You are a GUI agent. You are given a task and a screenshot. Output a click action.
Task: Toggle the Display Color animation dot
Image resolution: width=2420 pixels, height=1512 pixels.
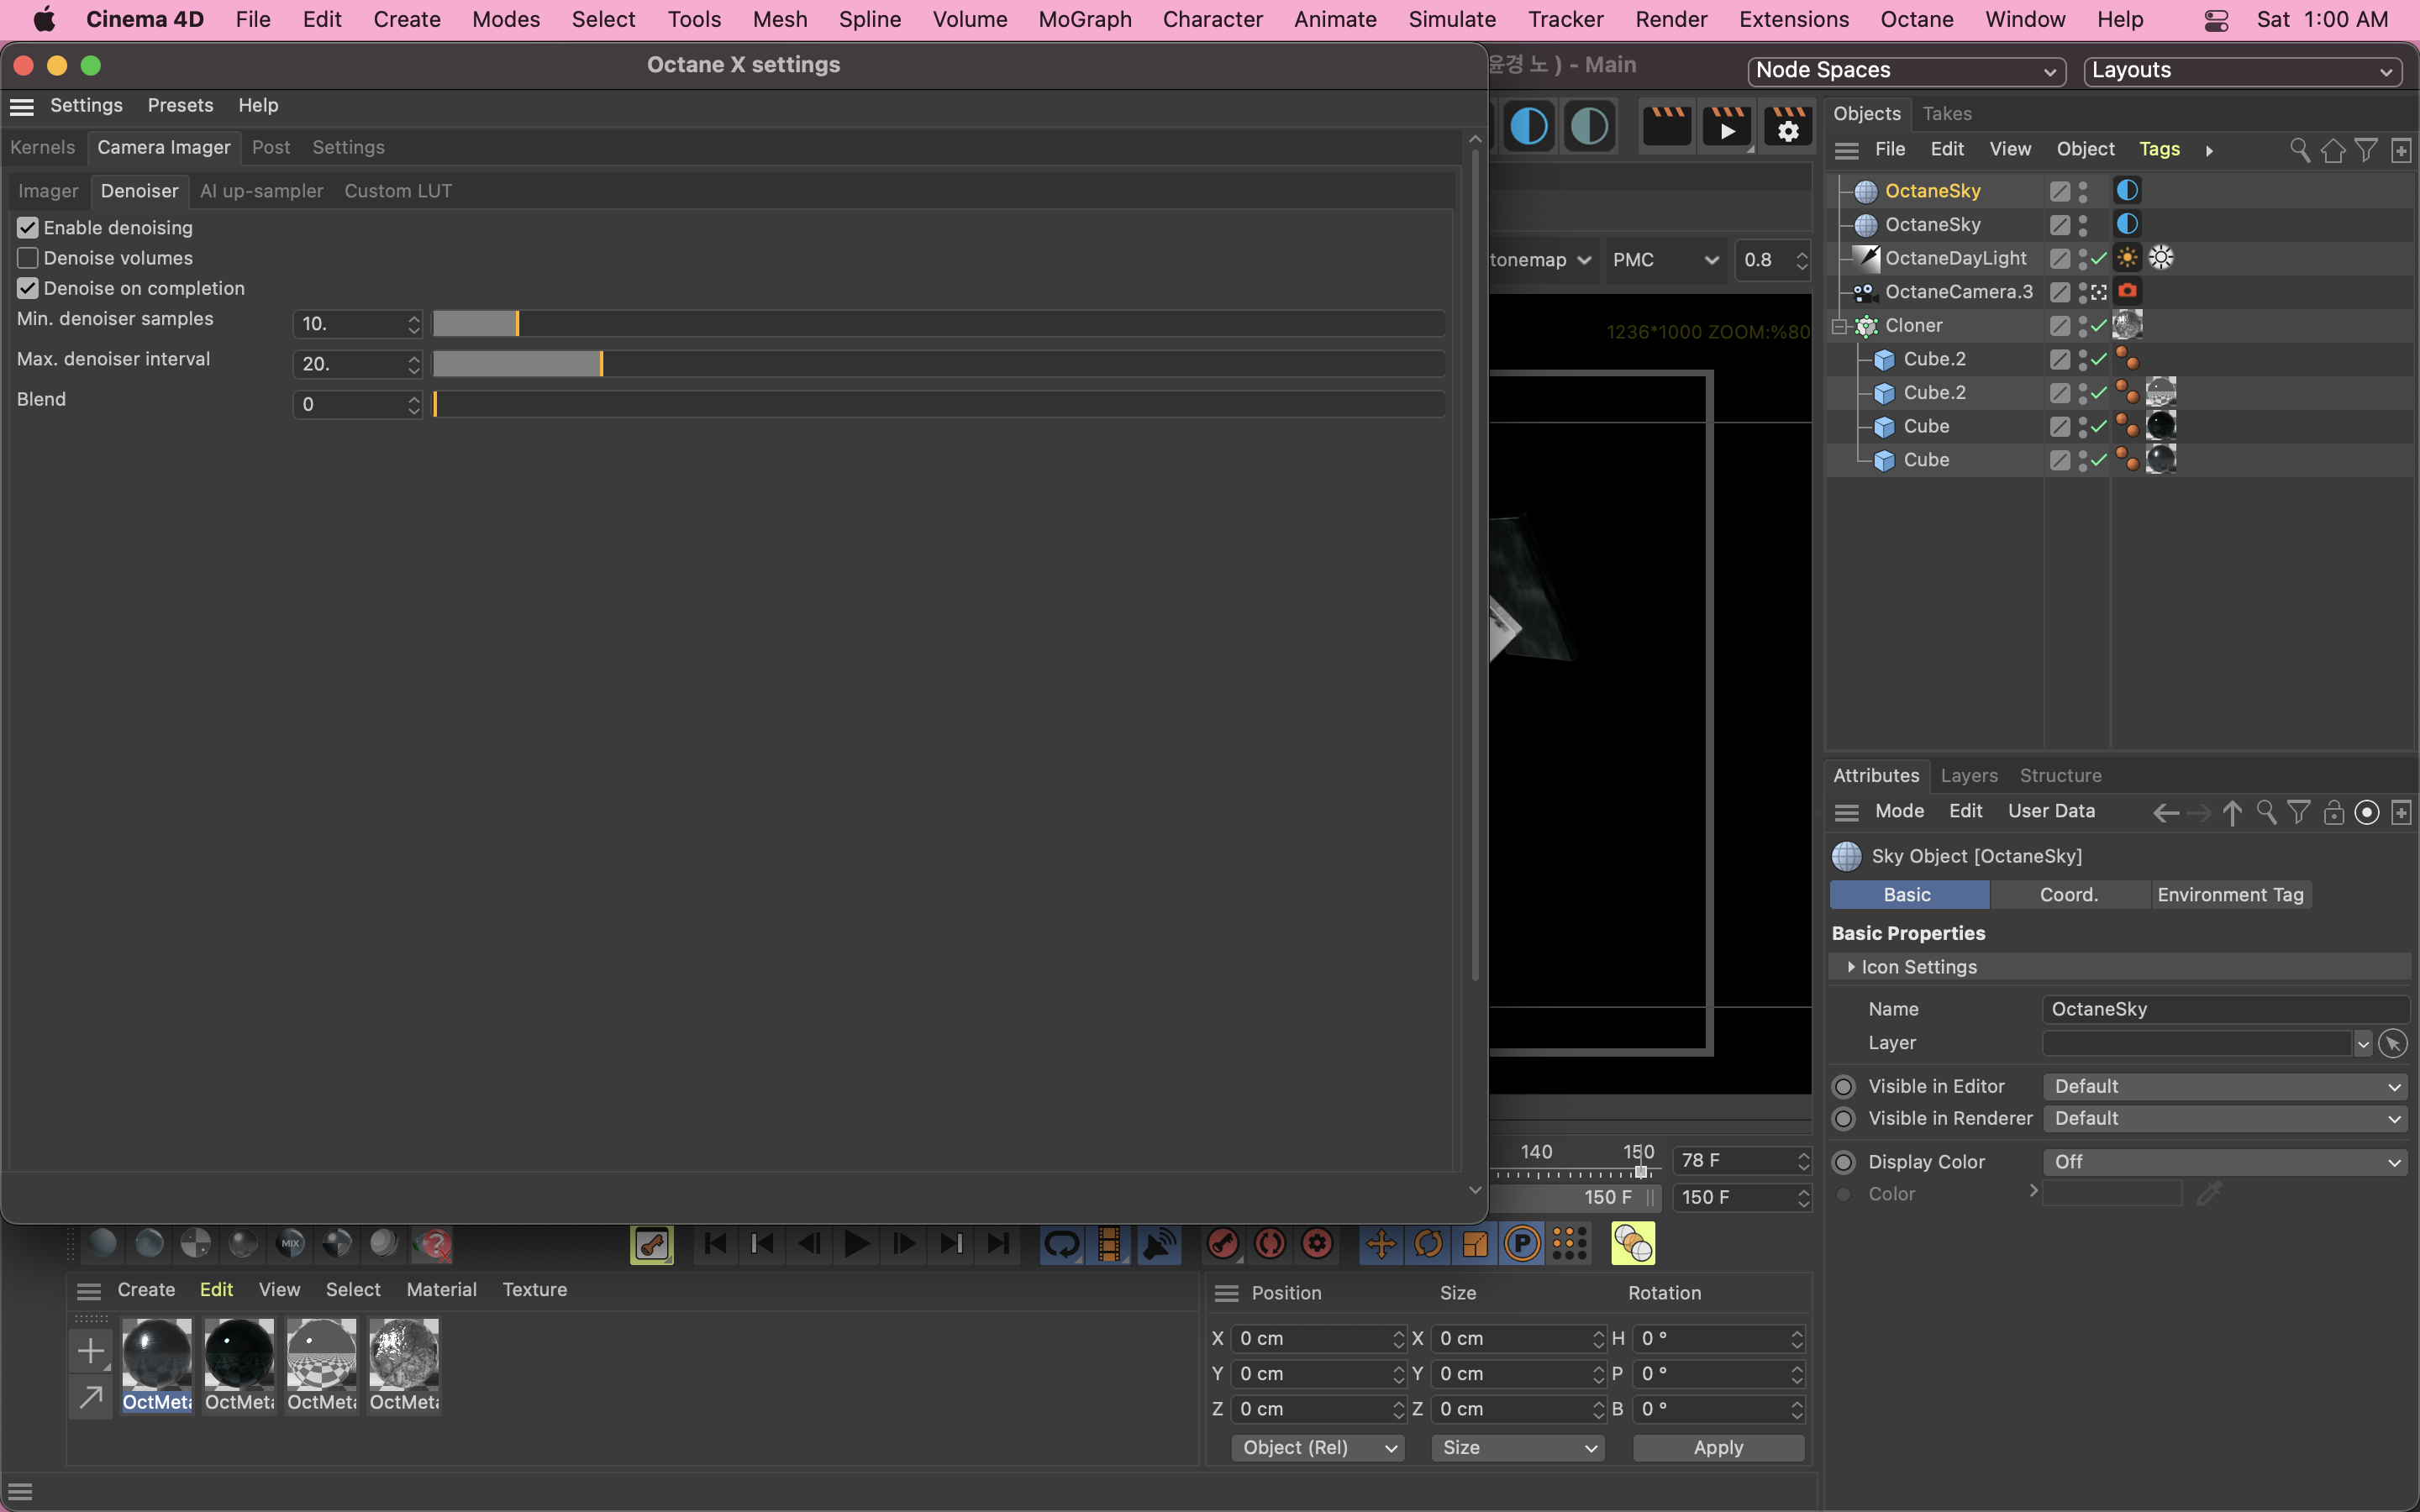1845,1162
